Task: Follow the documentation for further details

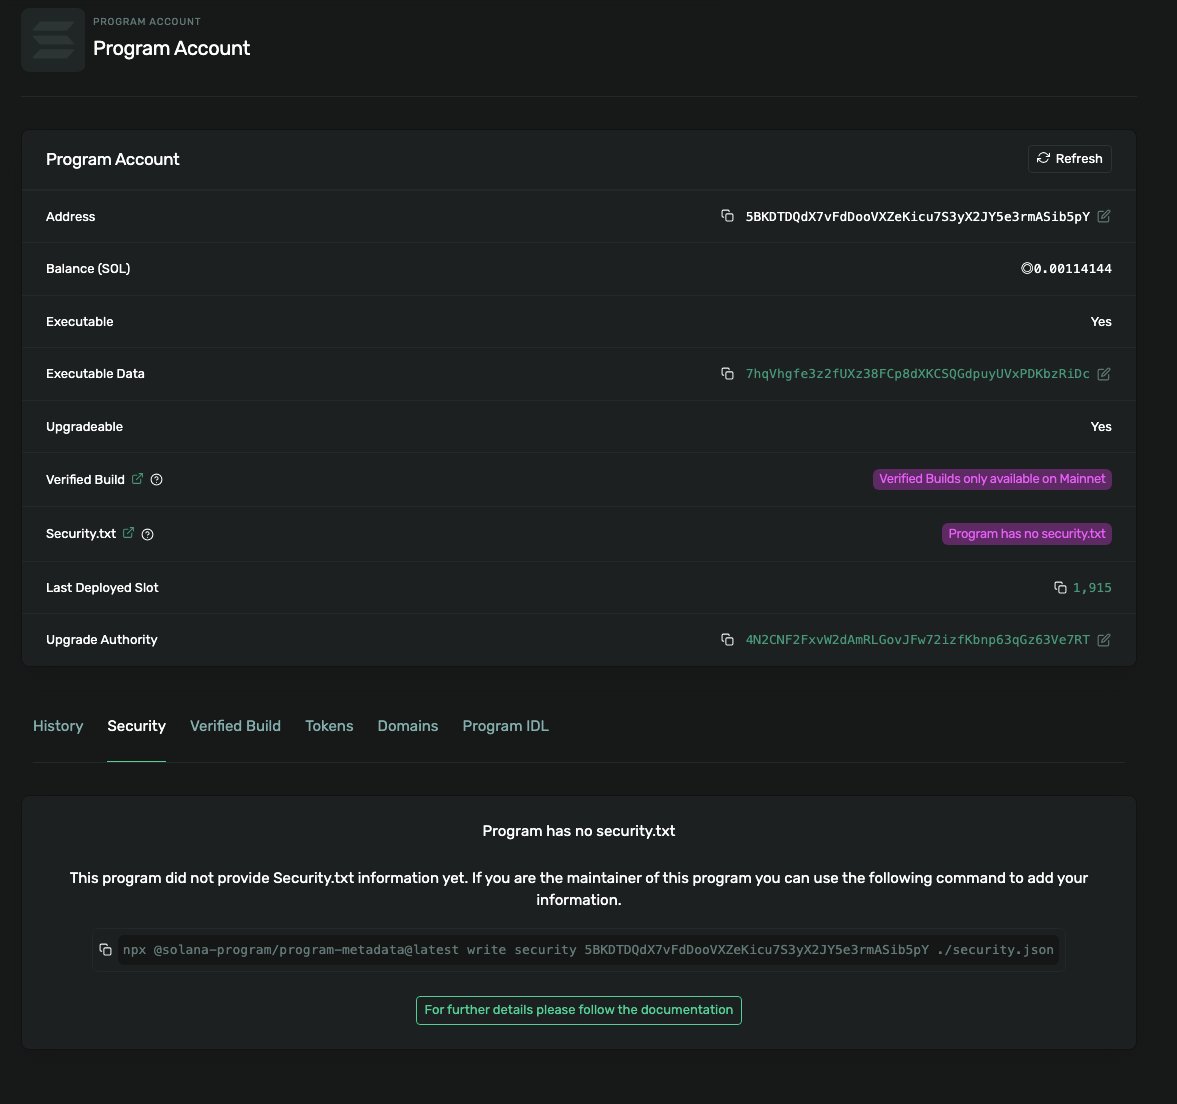Action: 579,1010
